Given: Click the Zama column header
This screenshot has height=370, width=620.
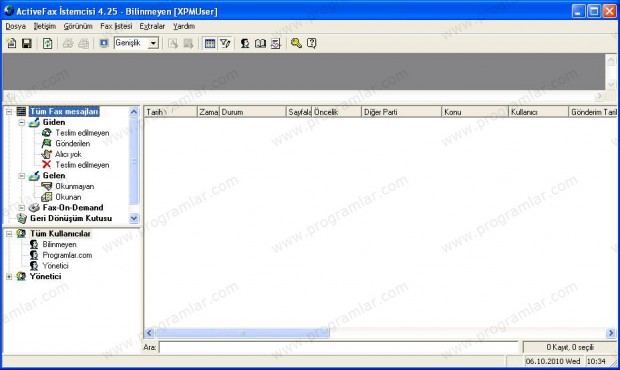Looking at the screenshot, I should 208,112.
